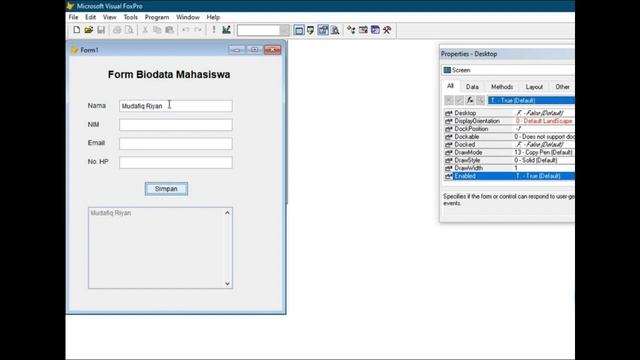Select the Dockable property row
This screenshot has height=360, width=640.
pos(509,137)
